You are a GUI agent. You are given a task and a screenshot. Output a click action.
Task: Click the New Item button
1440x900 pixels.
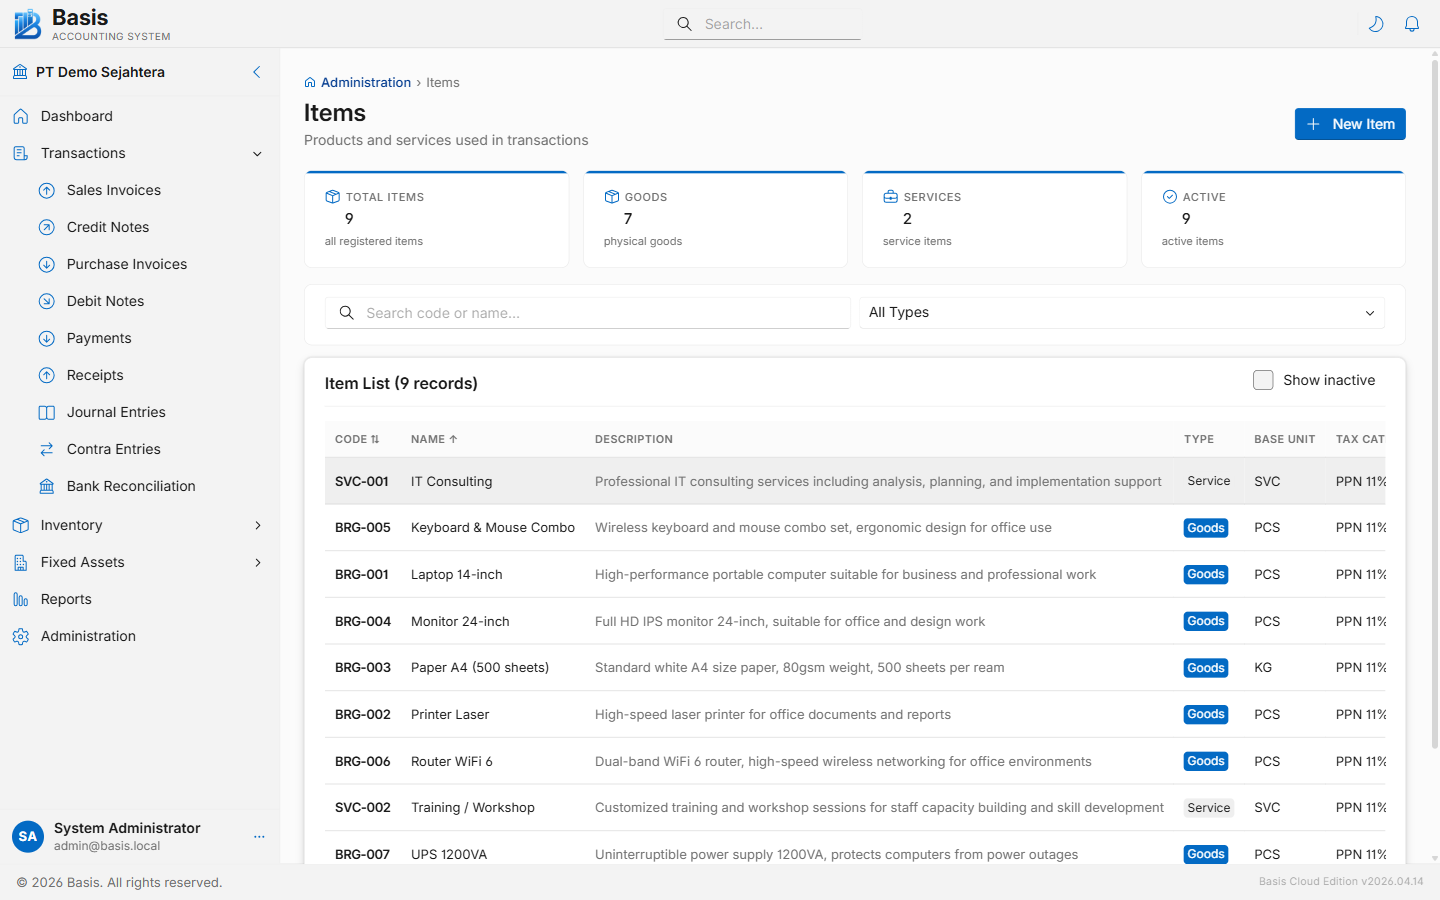click(x=1349, y=124)
